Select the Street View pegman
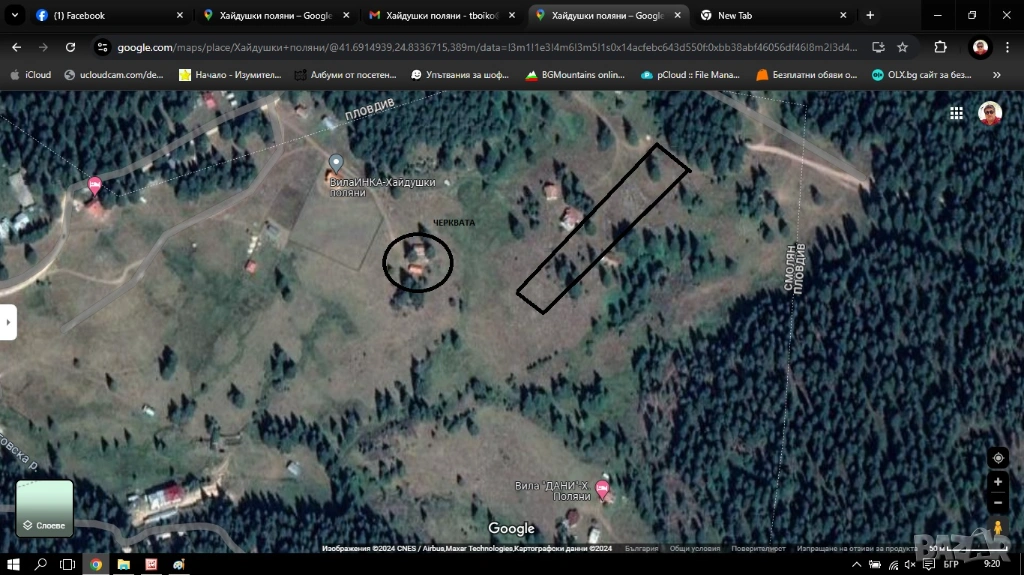This screenshot has width=1024, height=575. [x=997, y=529]
